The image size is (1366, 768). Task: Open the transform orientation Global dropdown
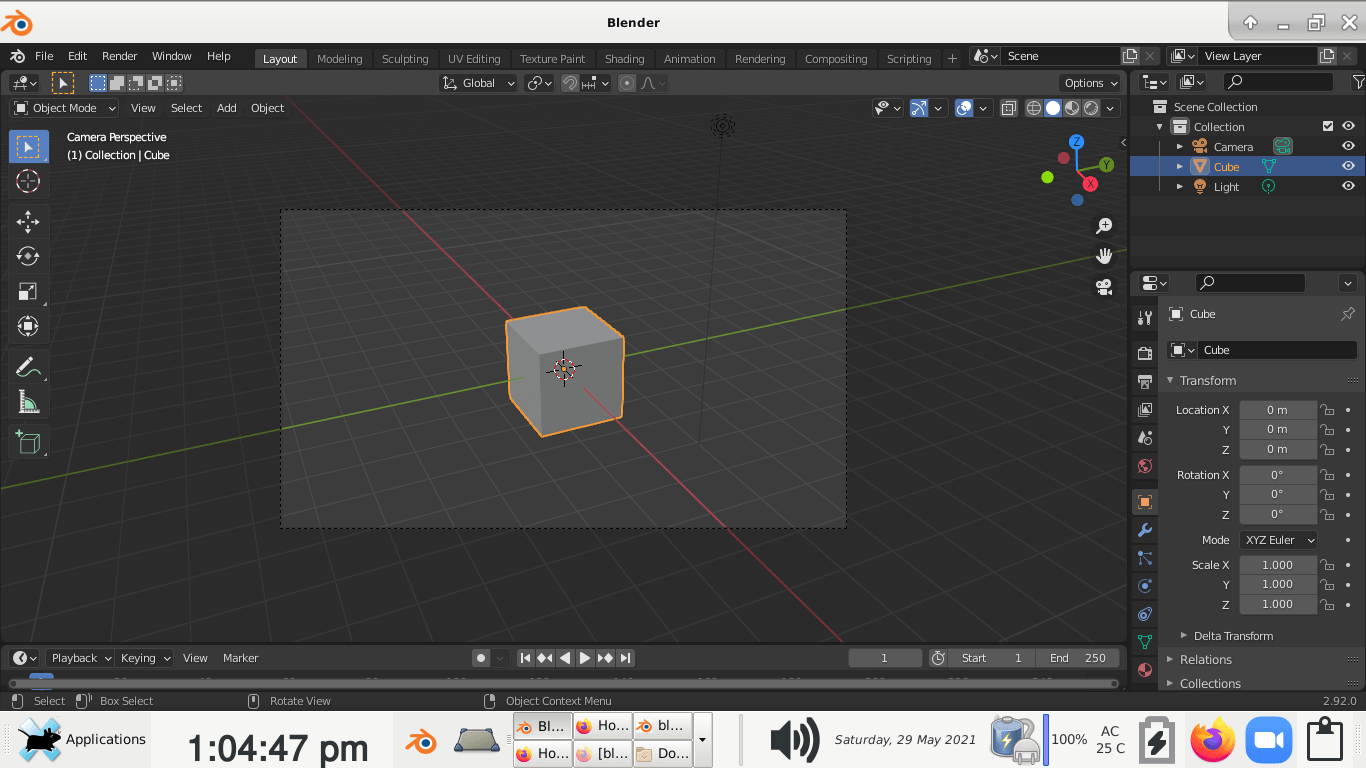point(477,83)
